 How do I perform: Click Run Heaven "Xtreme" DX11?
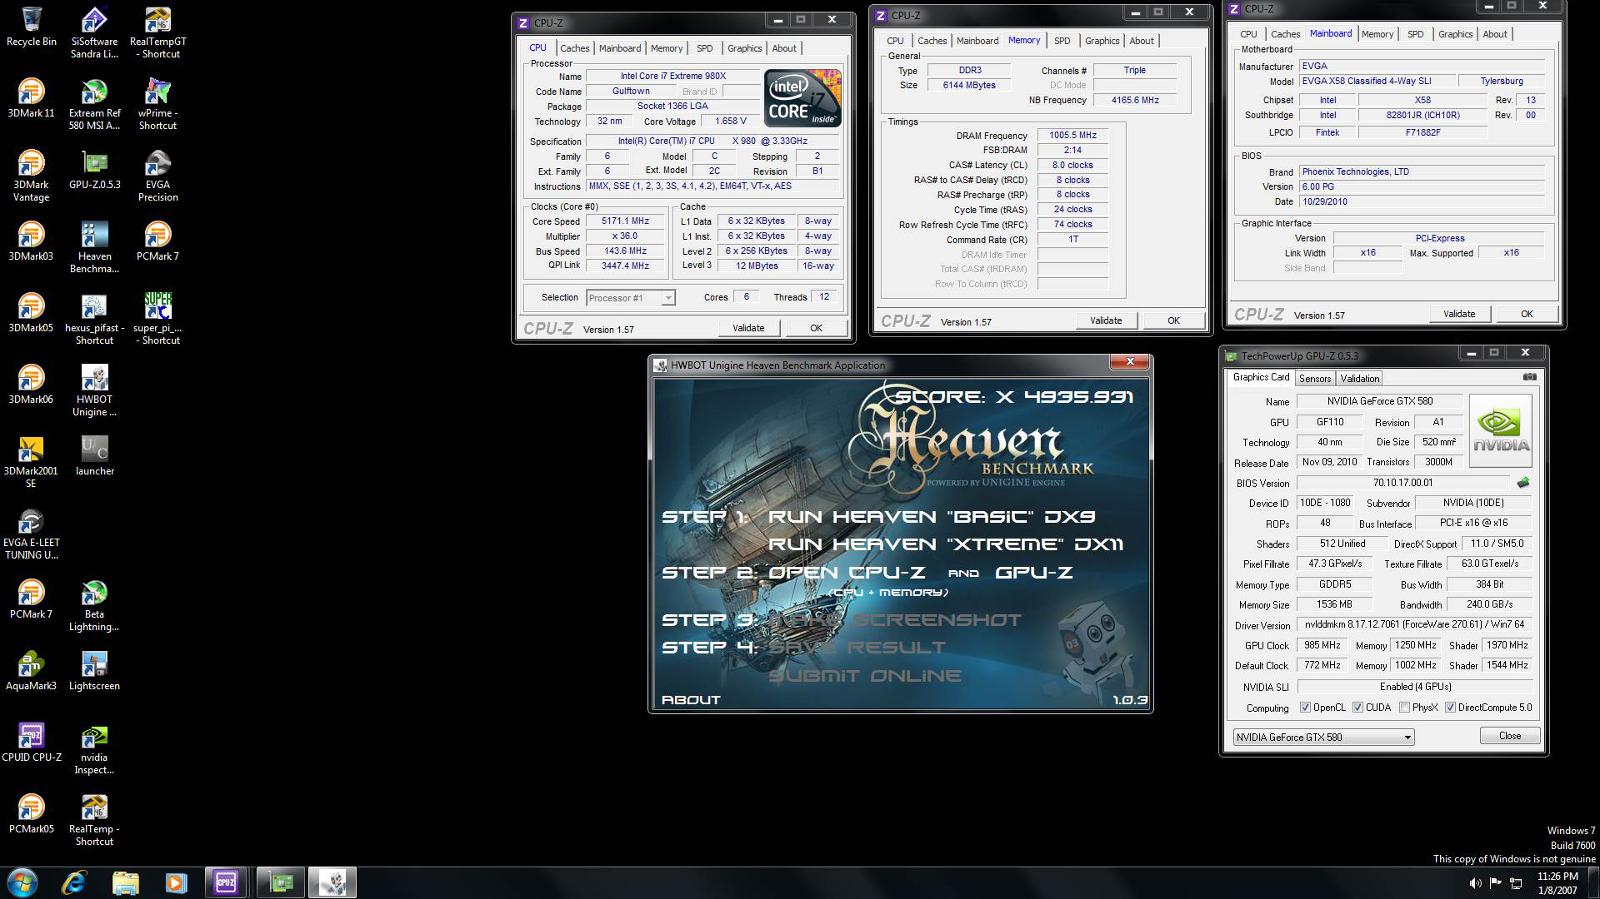(946, 545)
